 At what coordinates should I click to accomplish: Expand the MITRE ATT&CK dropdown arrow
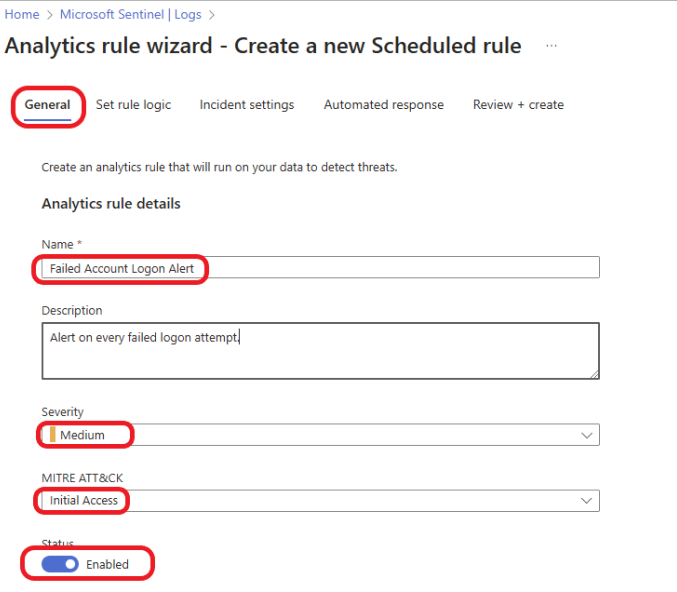(x=586, y=501)
